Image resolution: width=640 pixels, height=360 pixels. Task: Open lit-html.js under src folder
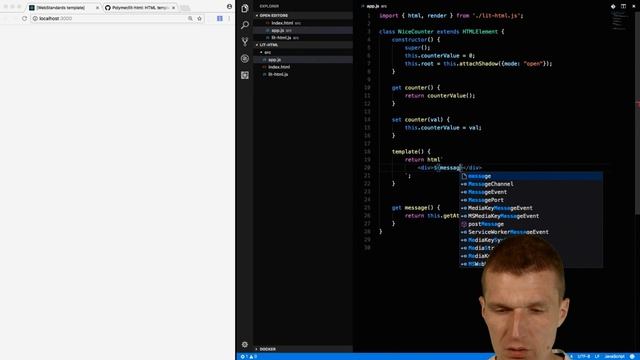point(302,74)
